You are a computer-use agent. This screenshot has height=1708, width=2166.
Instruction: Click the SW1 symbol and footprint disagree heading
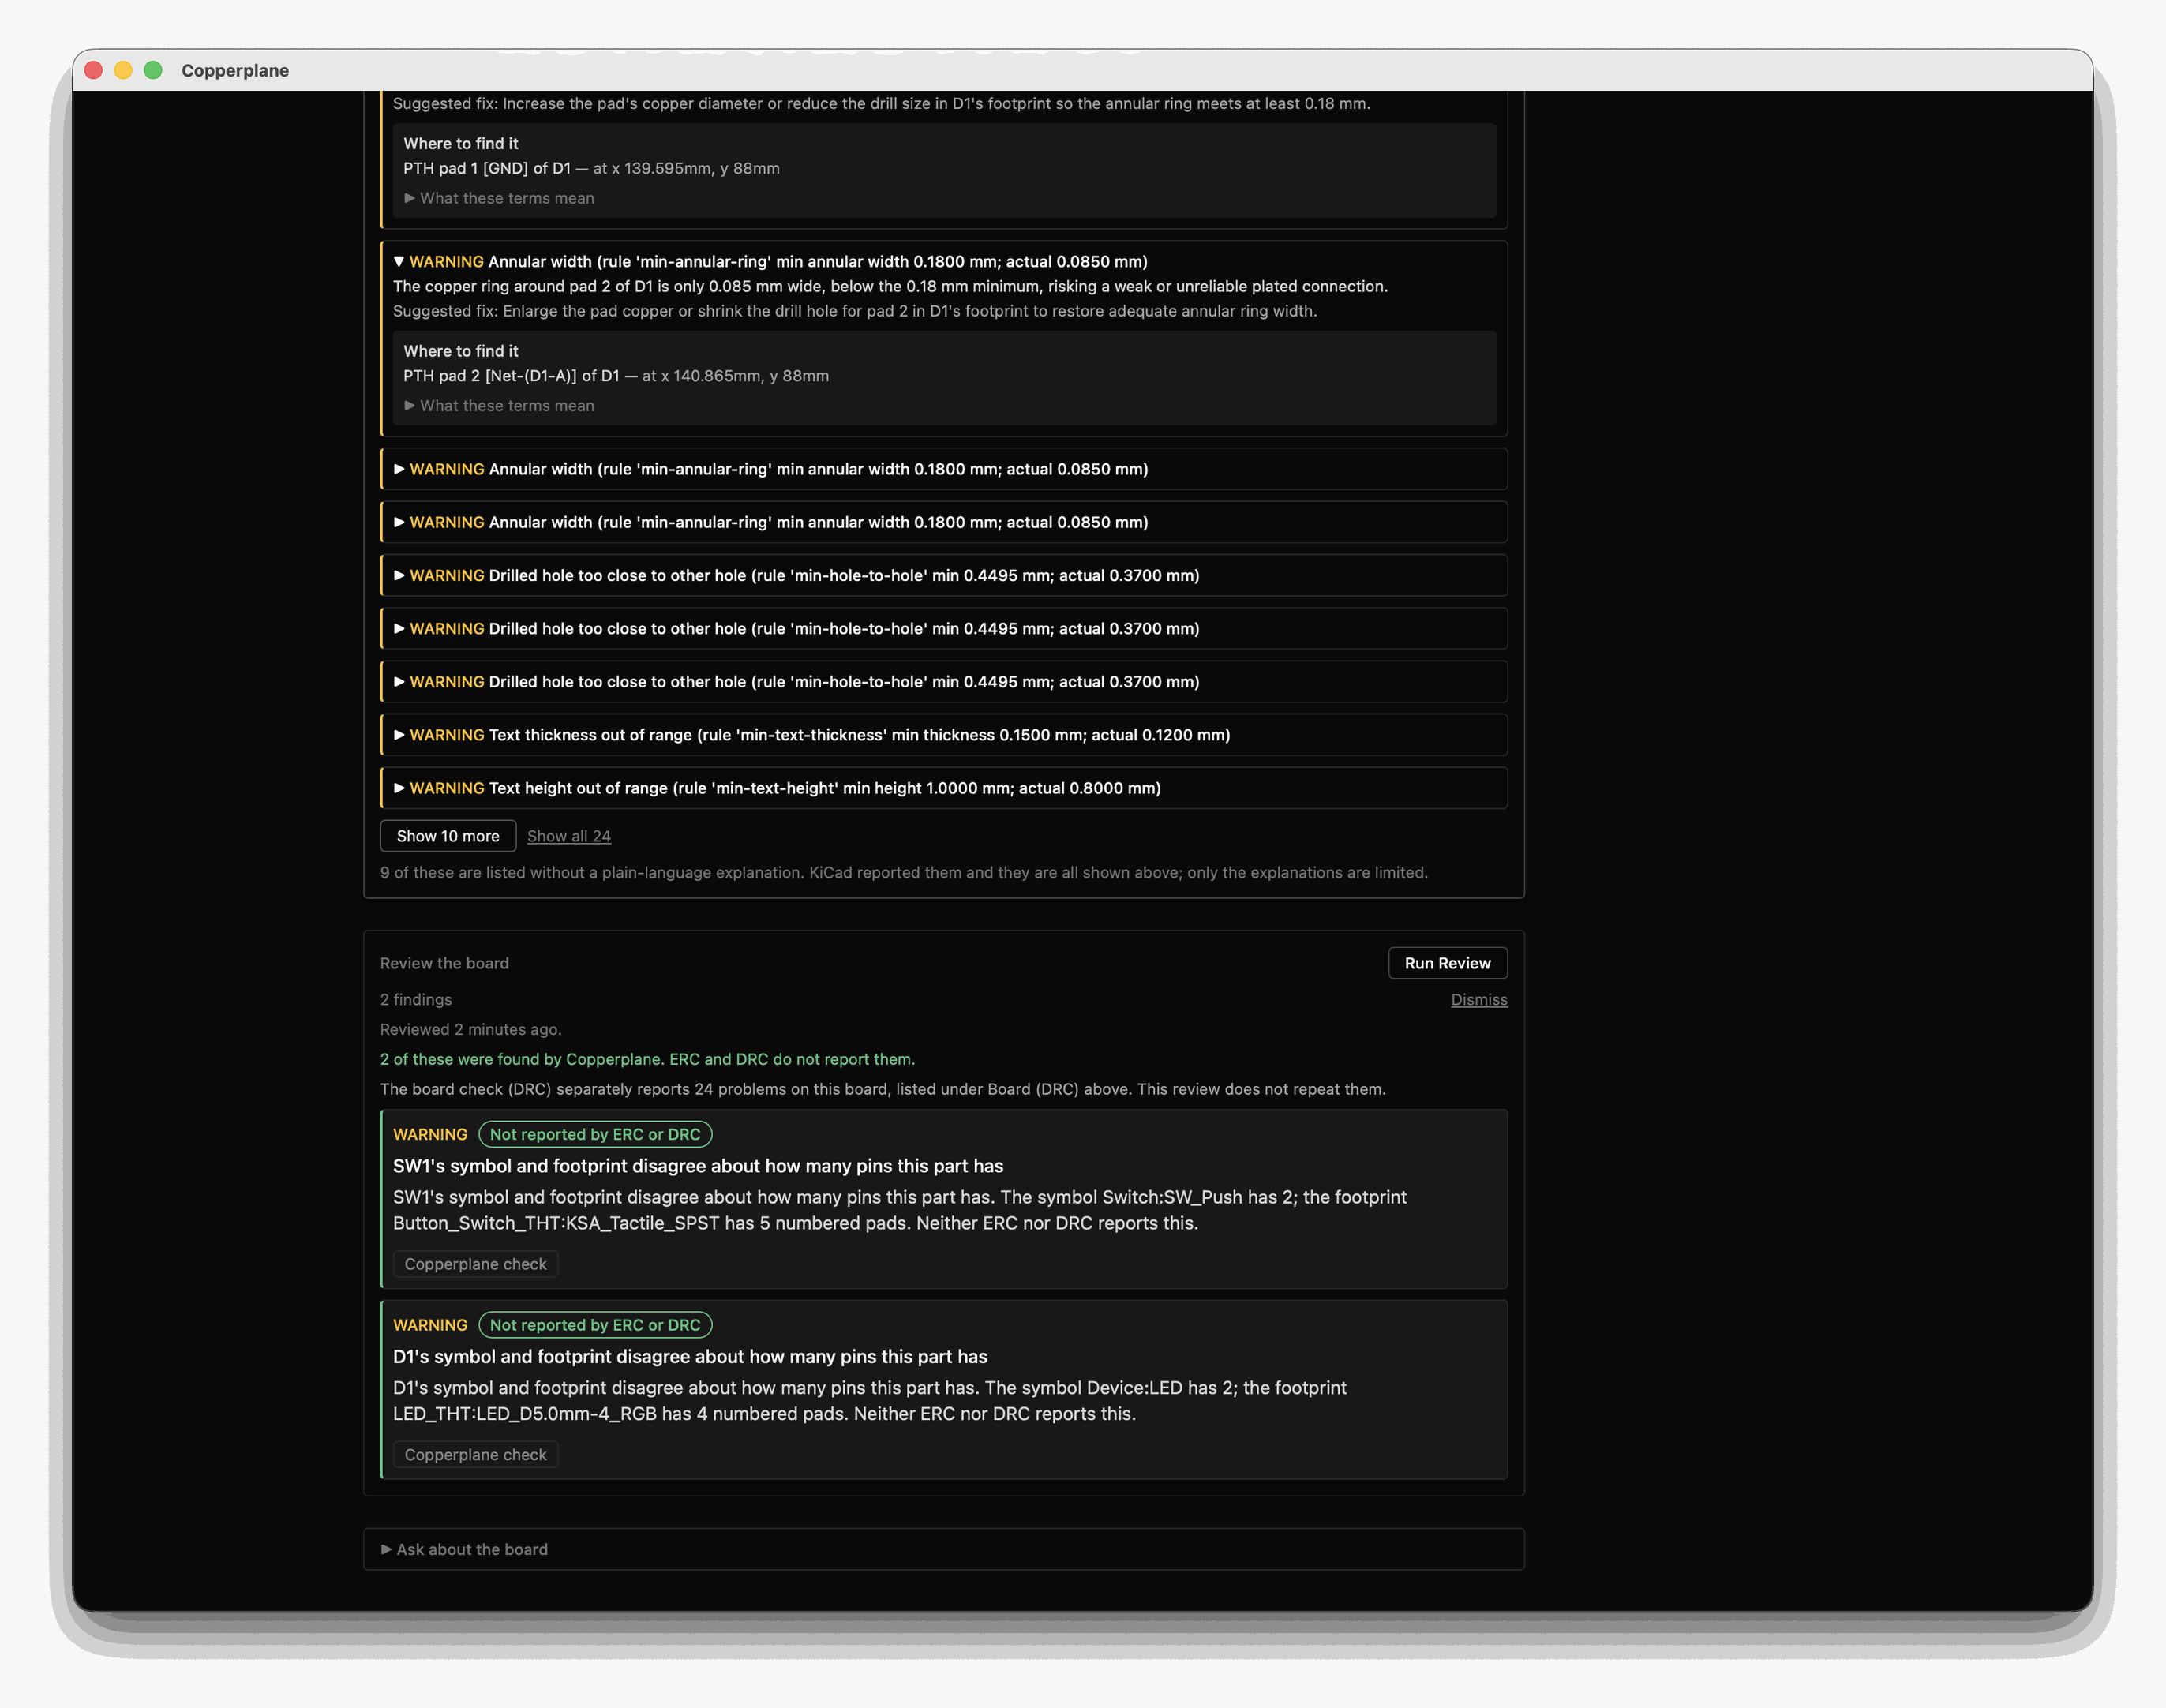click(x=698, y=1166)
